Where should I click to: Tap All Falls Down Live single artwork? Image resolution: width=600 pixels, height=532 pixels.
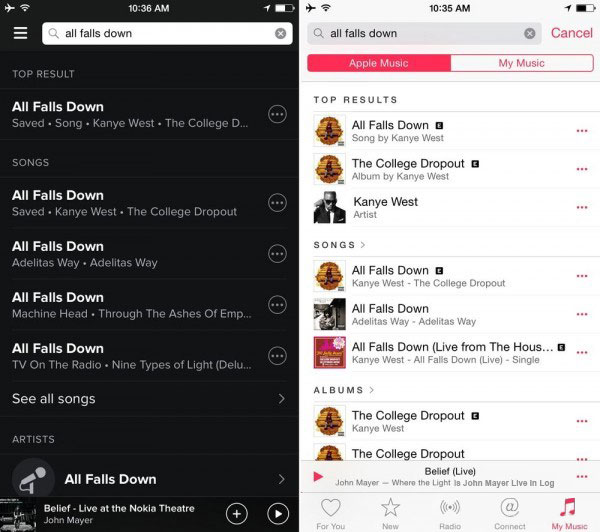(x=329, y=352)
